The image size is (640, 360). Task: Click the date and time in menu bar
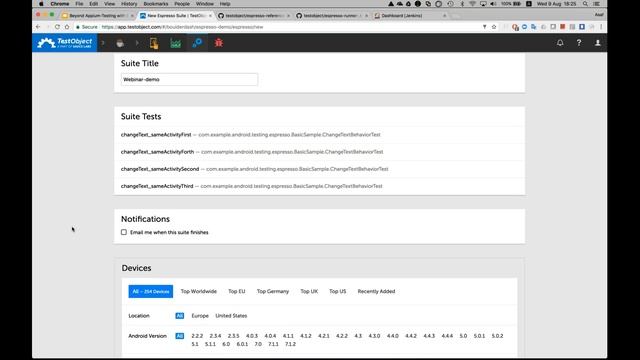[556, 4]
